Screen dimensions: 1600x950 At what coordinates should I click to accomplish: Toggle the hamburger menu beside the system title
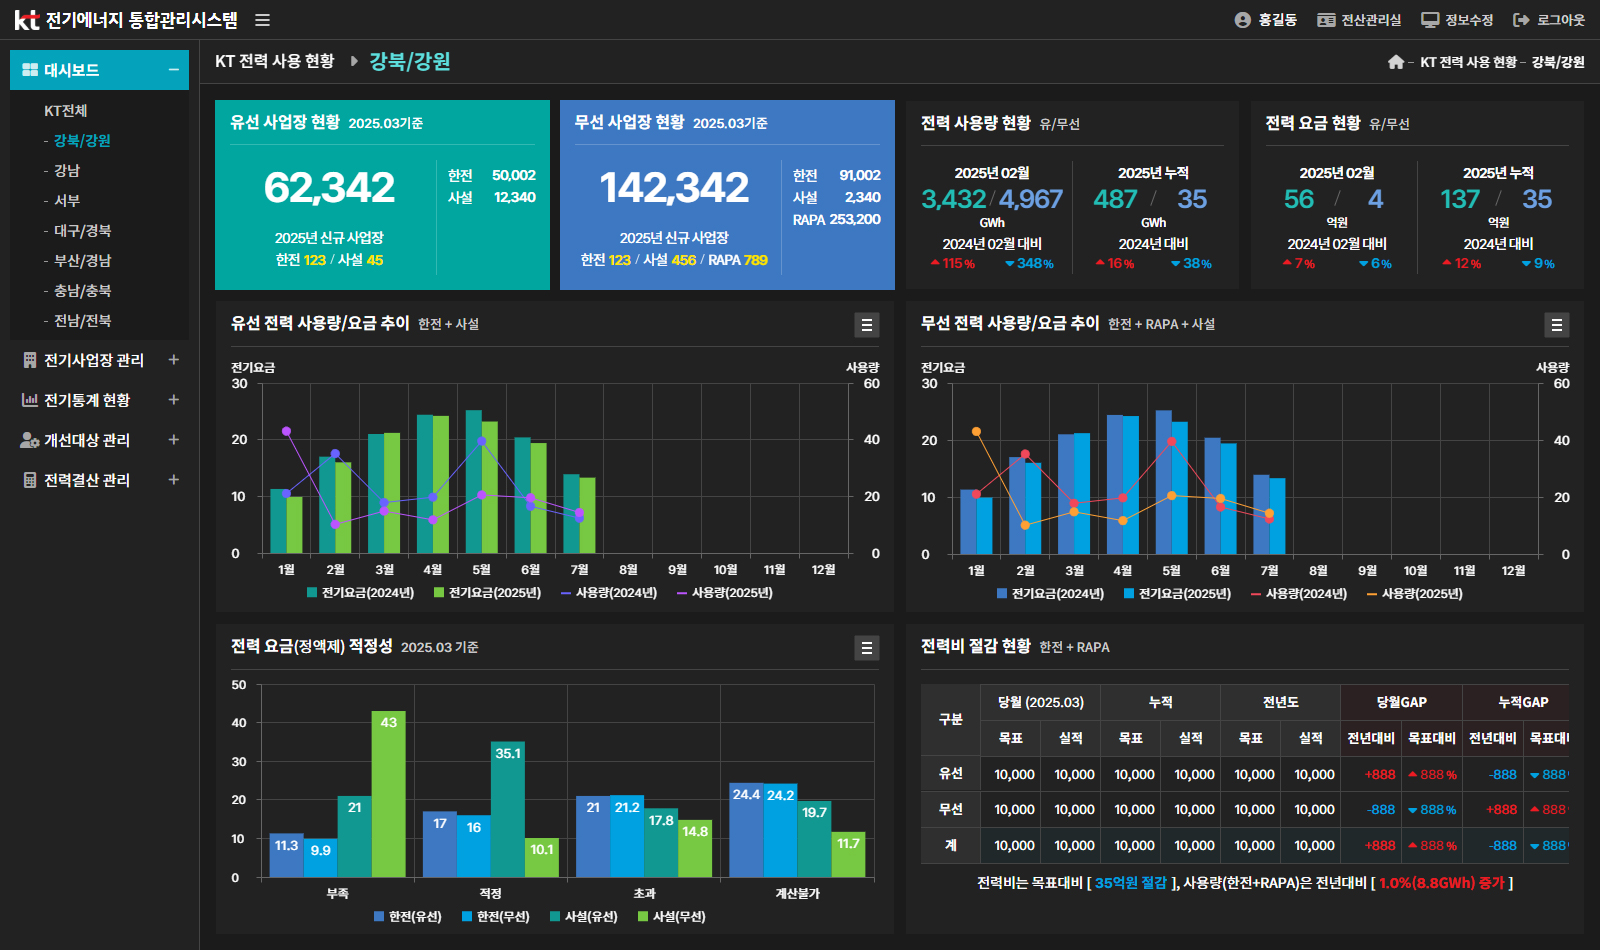pos(262,20)
